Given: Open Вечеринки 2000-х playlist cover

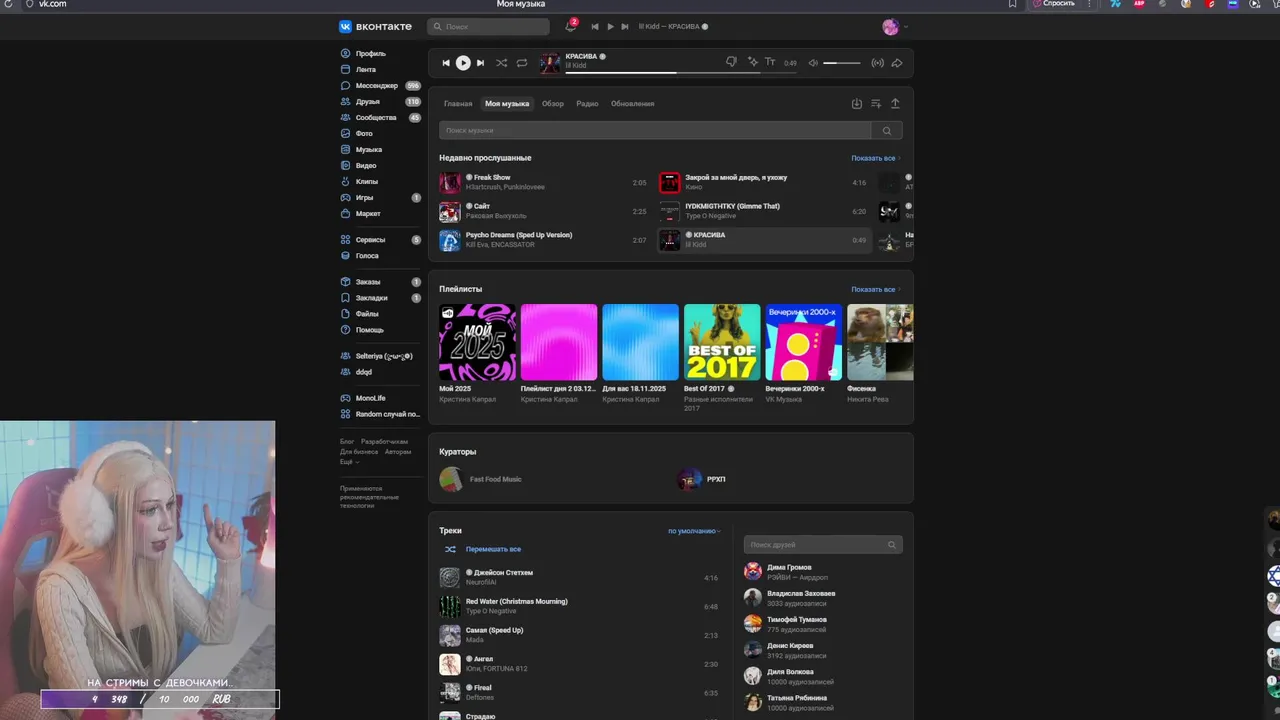Looking at the screenshot, I should pyautogui.click(x=804, y=342).
